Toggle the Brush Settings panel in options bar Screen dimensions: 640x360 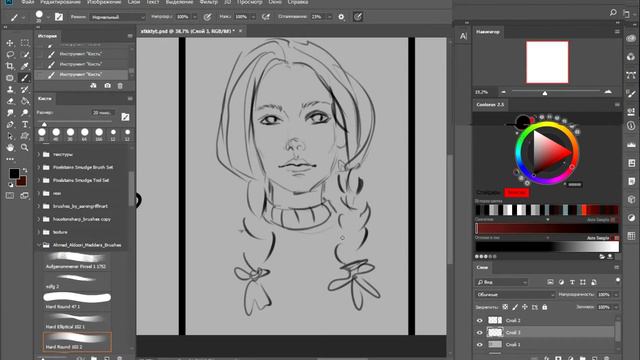pos(59,17)
